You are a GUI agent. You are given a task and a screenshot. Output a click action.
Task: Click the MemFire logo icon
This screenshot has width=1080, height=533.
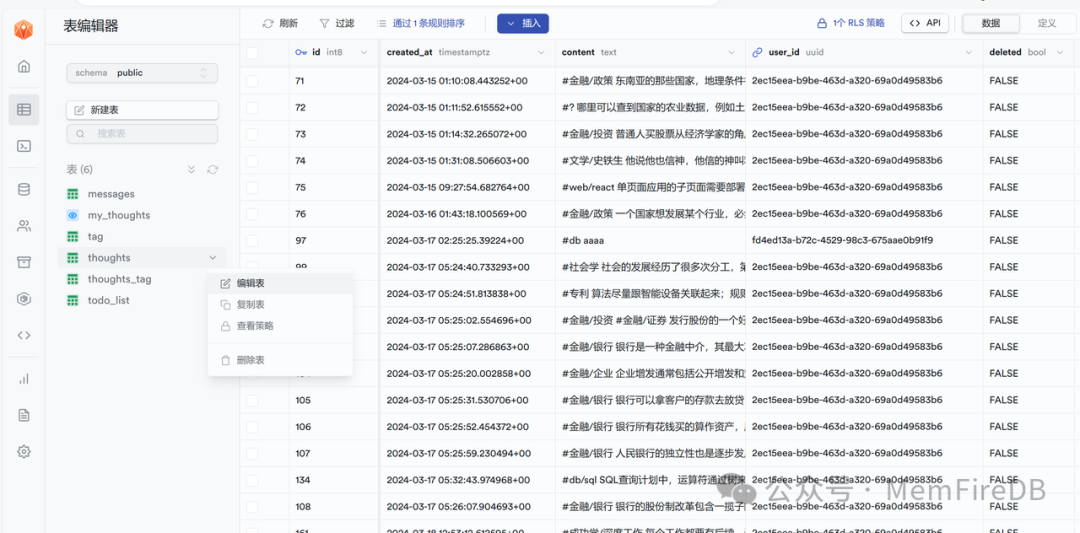point(23,30)
